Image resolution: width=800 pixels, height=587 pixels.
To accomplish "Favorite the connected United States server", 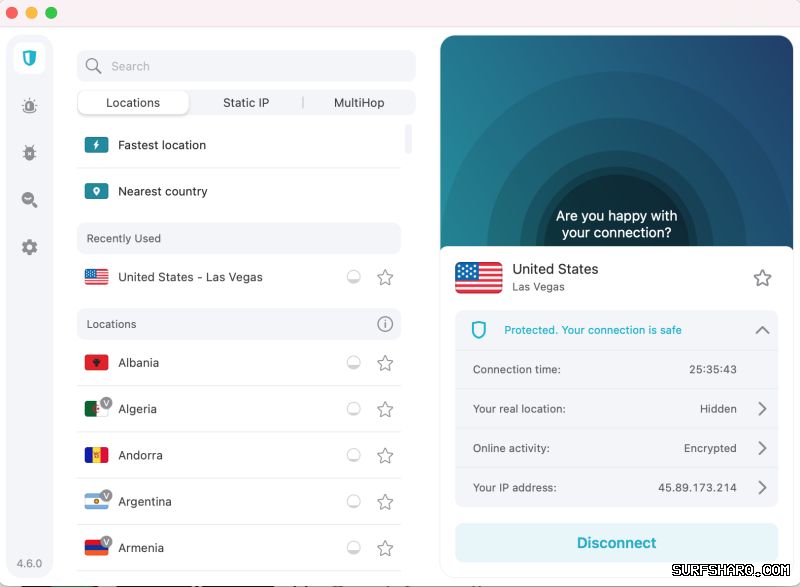I will pos(762,278).
